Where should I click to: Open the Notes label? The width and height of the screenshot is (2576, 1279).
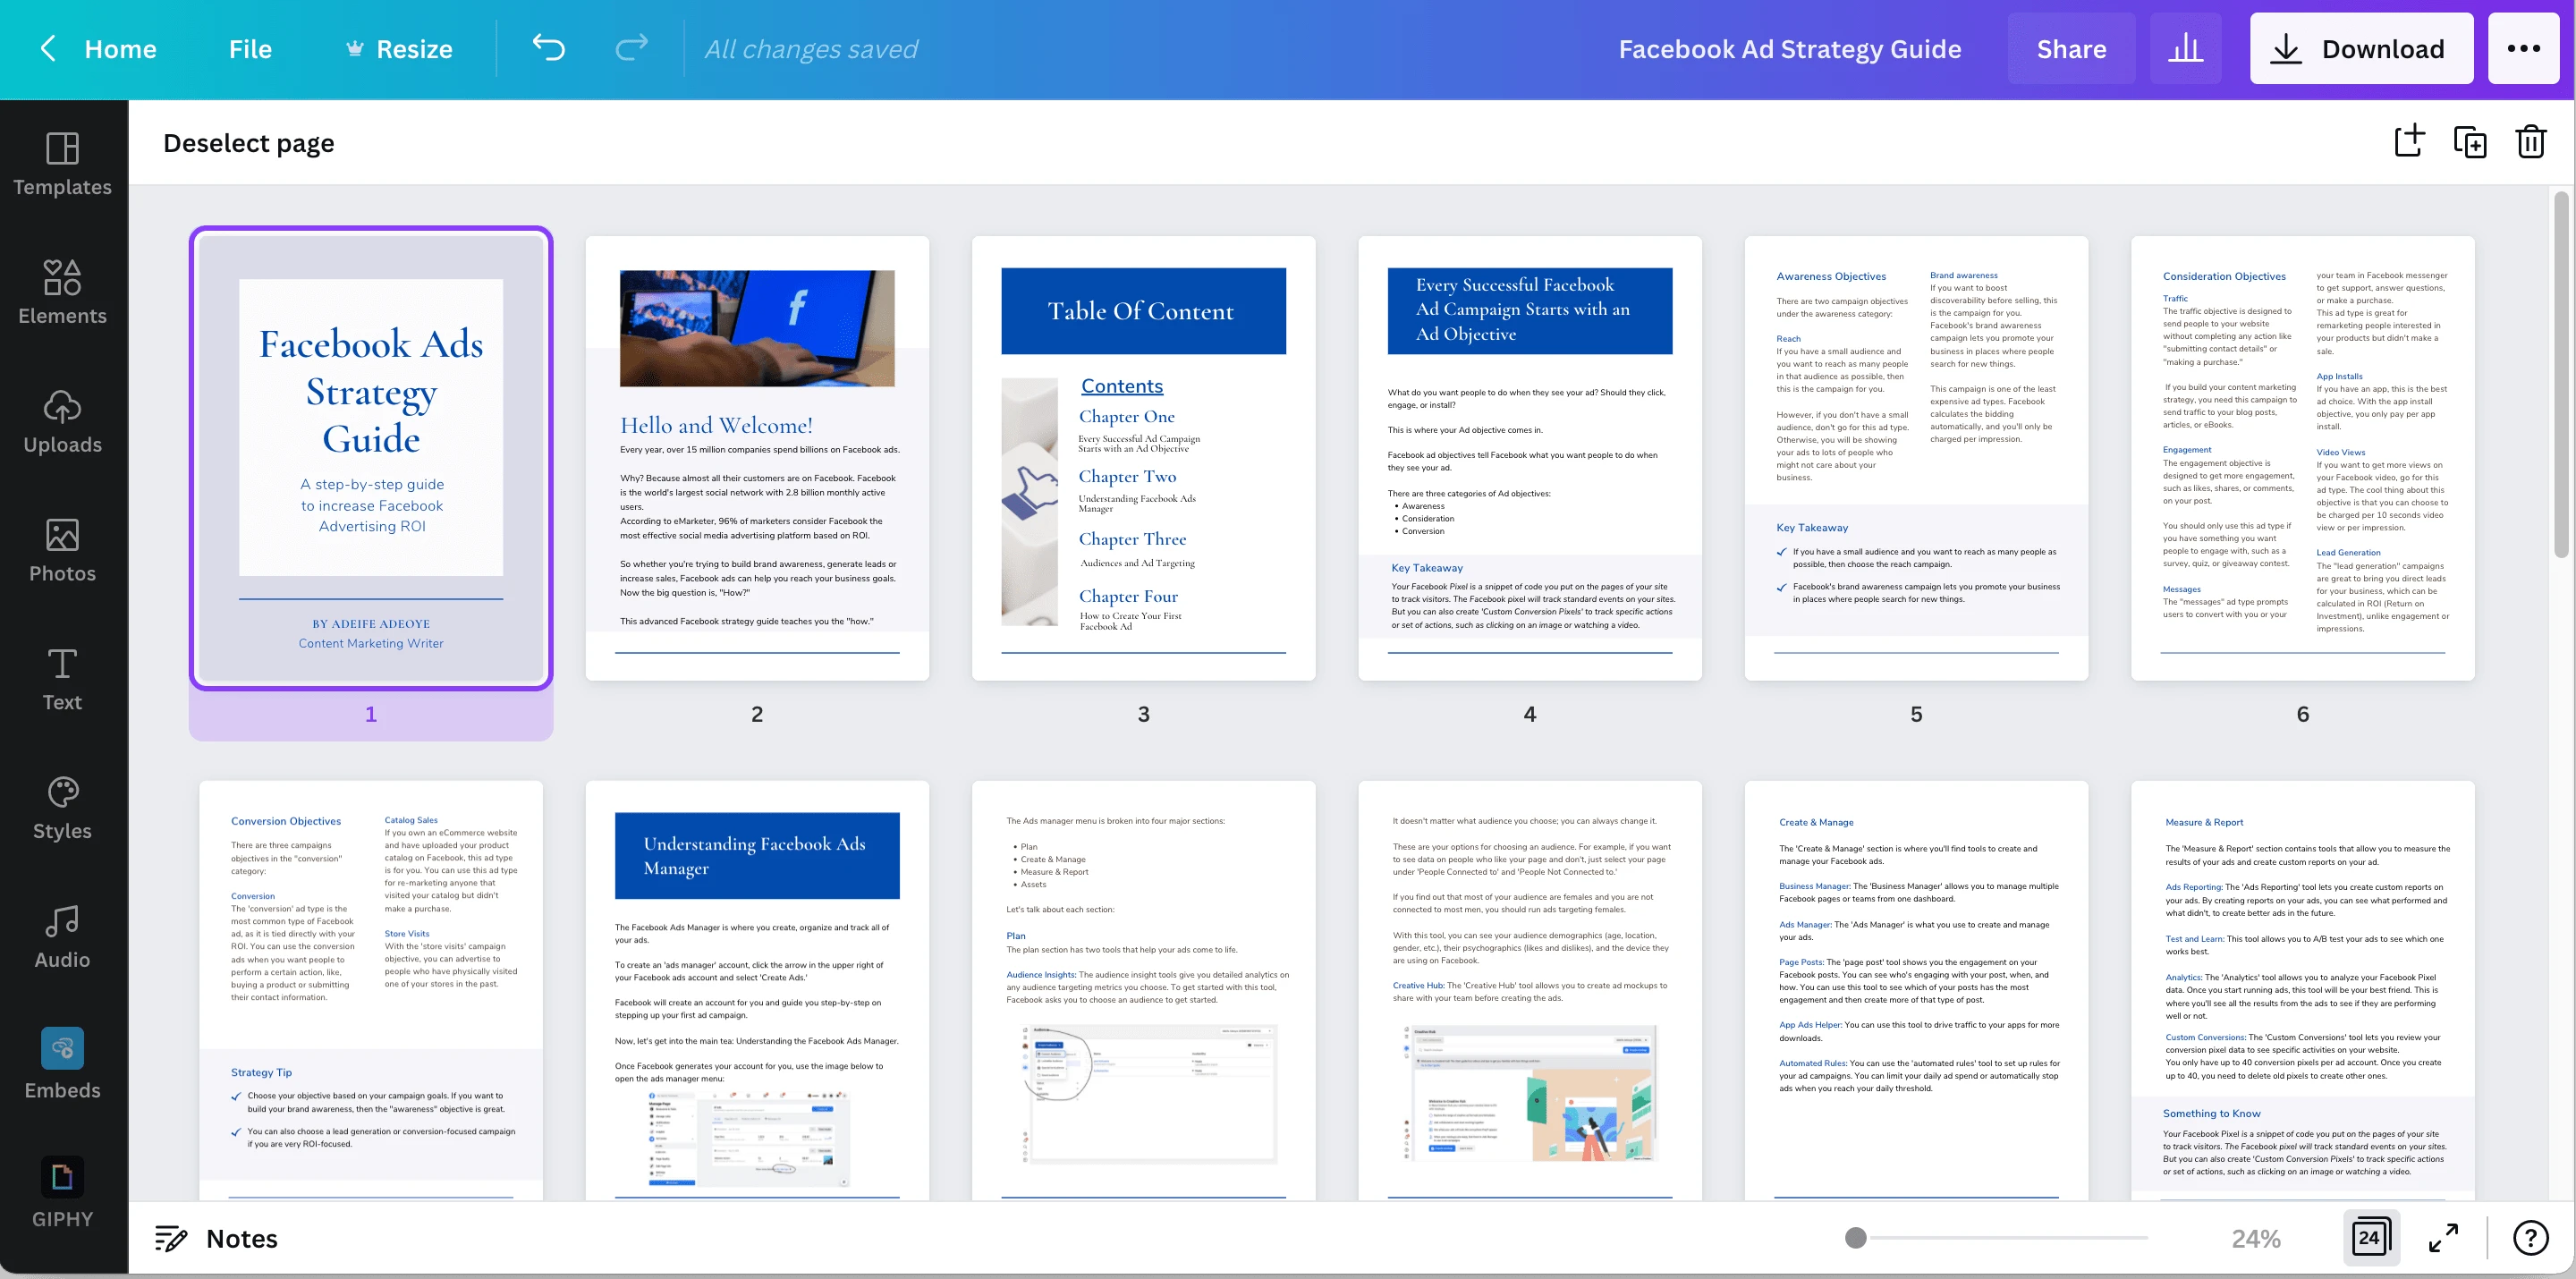[242, 1239]
